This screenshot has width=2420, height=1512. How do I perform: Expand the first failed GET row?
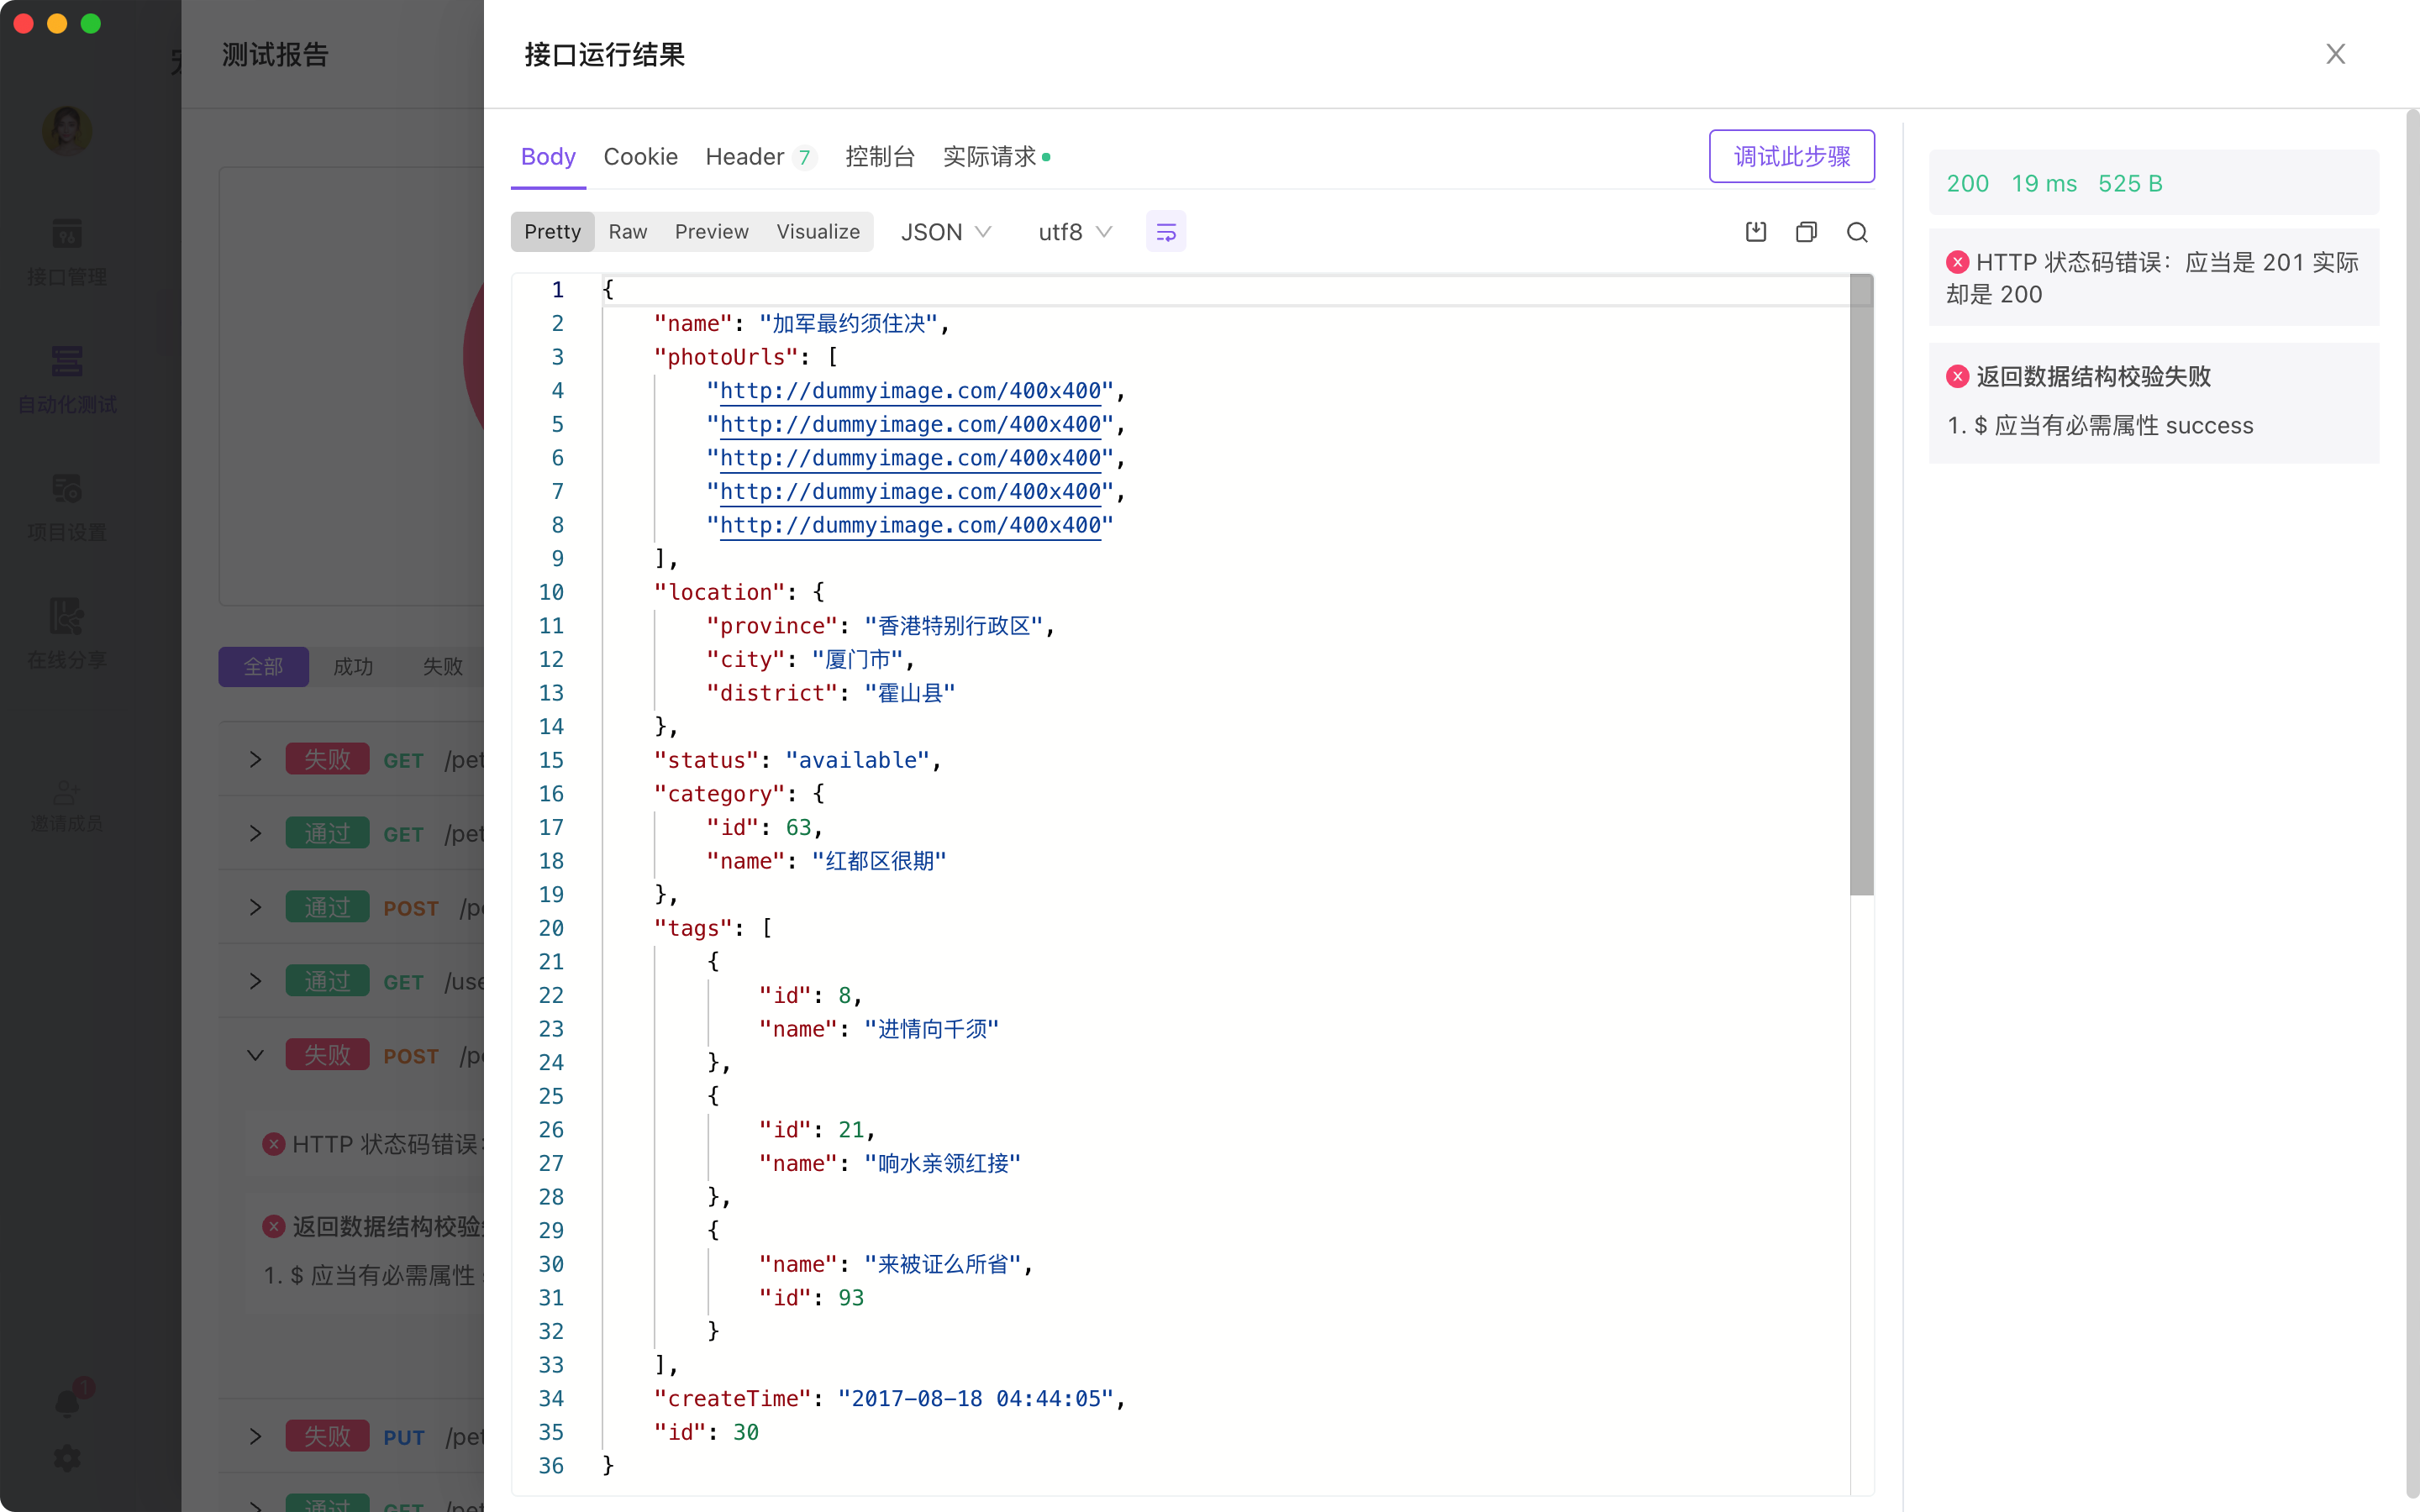(255, 760)
